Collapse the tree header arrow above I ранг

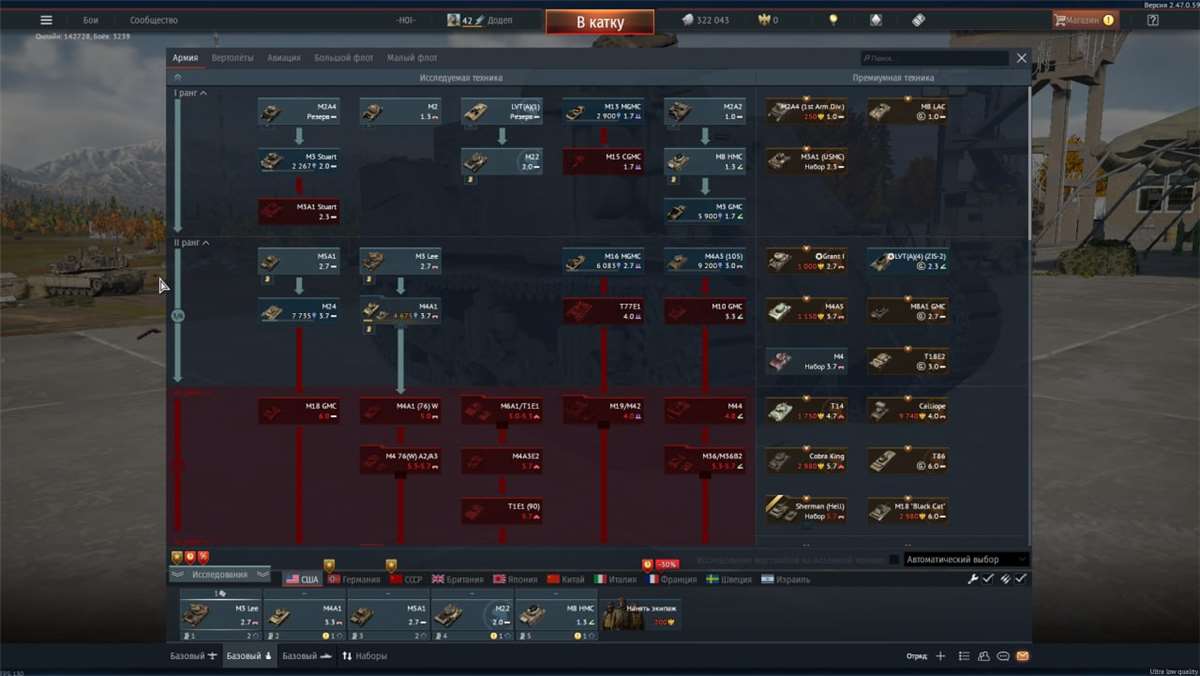pyautogui.click(x=178, y=77)
